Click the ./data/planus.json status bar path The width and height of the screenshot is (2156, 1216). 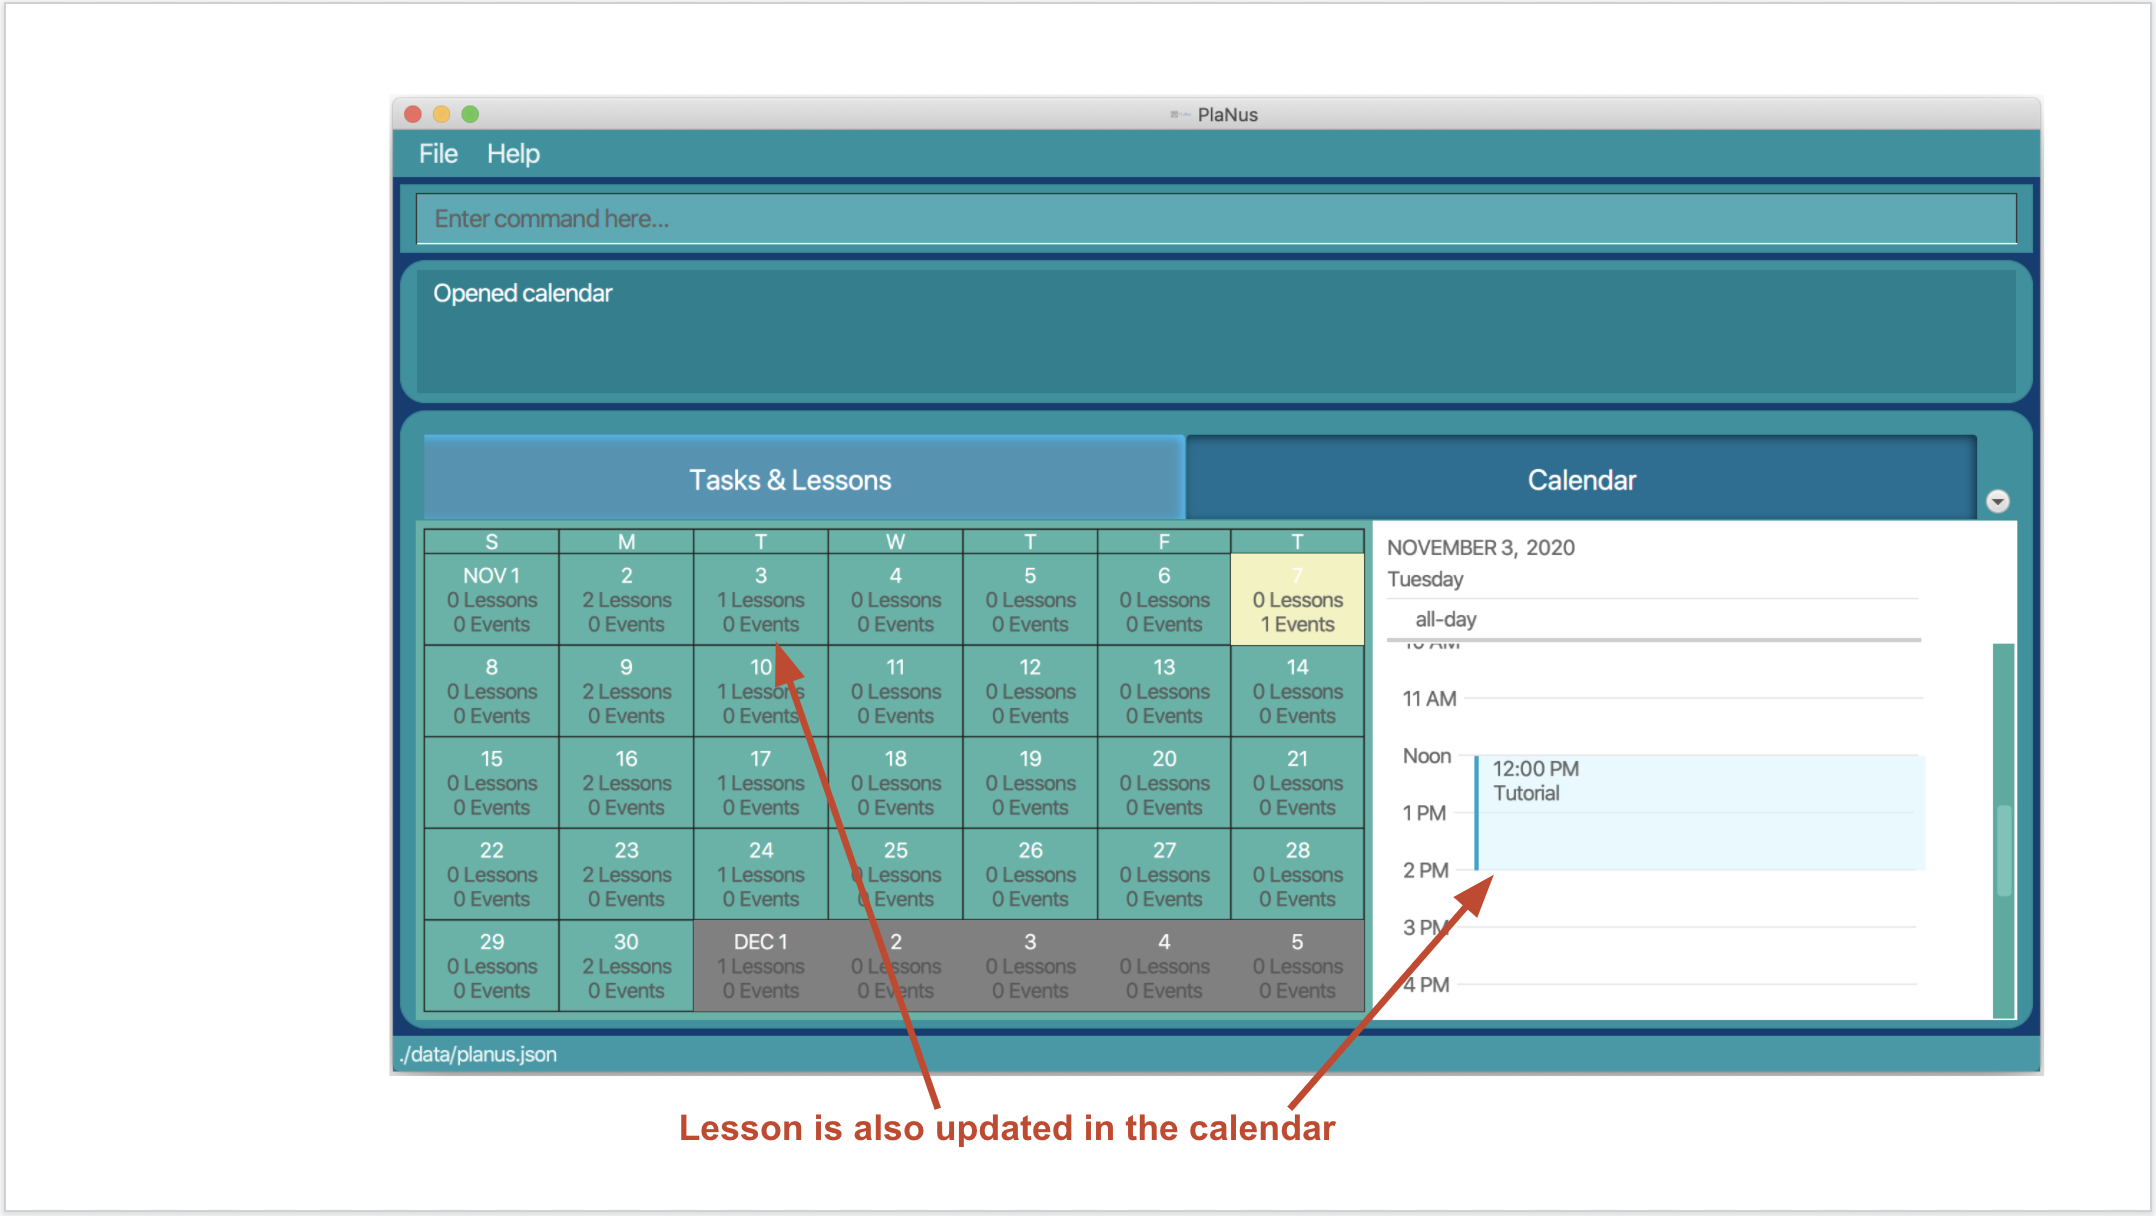coord(478,1054)
